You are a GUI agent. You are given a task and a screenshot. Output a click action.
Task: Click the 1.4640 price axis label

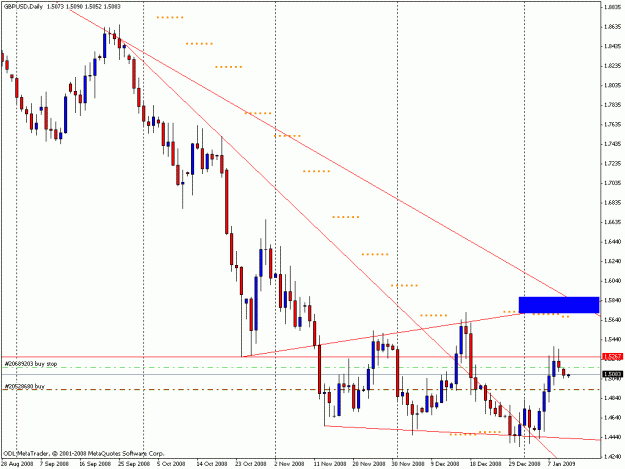point(613,418)
